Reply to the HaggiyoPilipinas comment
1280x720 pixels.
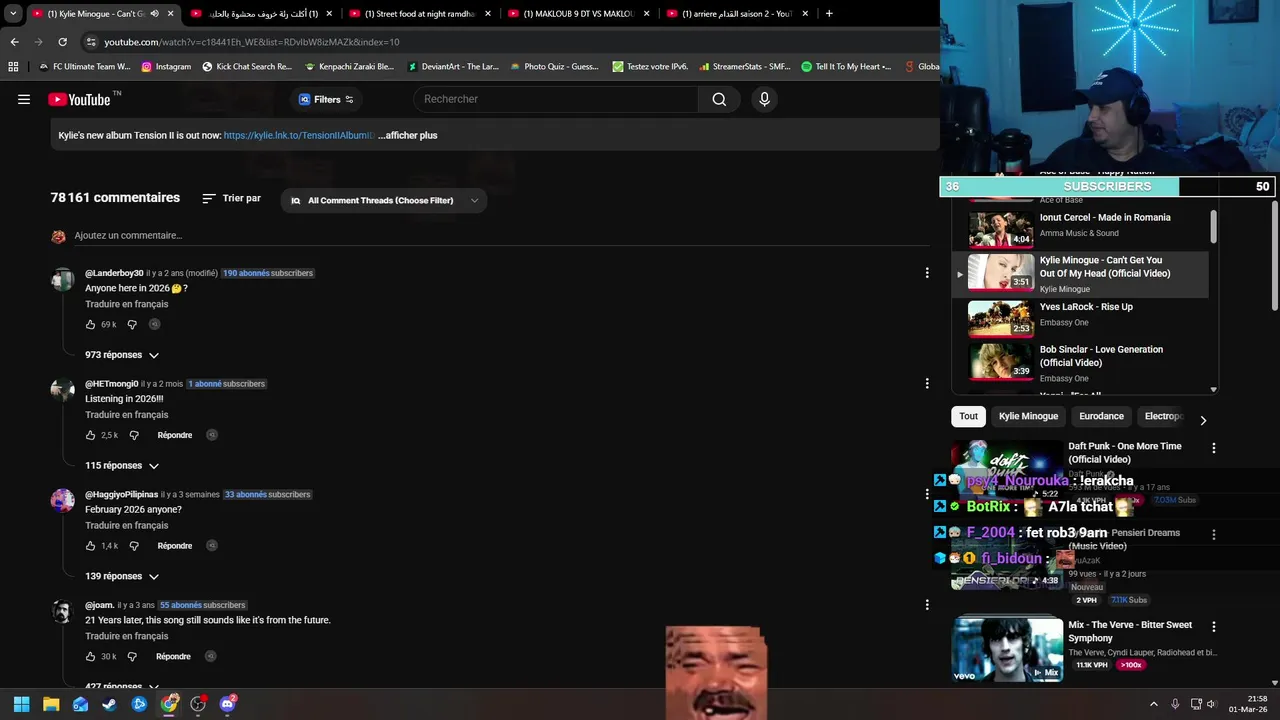(x=175, y=546)
